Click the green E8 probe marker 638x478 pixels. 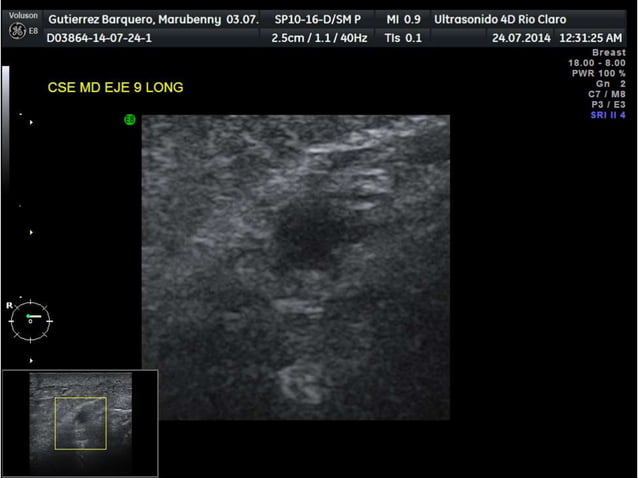(x=129, y=120)
